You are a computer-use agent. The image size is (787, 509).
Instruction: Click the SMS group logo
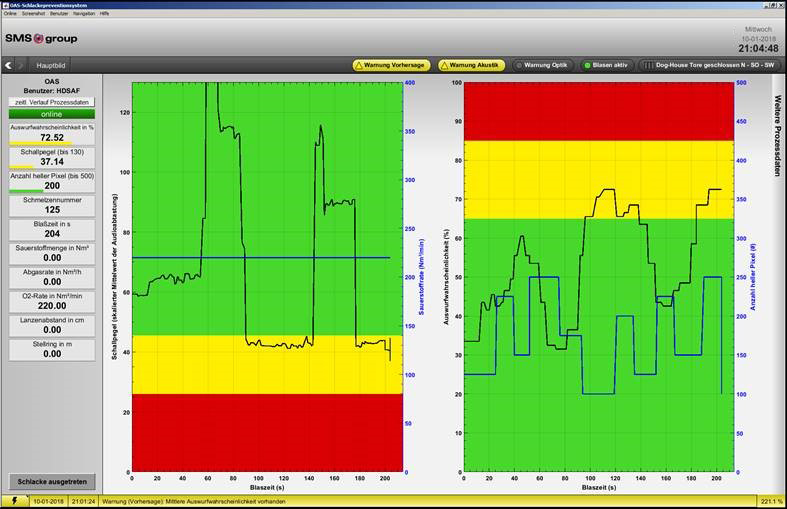[41, 39]
